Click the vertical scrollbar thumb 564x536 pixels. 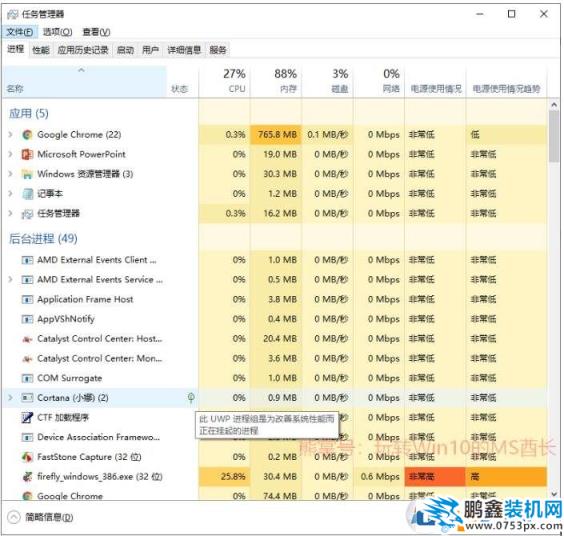[x=554, y=136]
